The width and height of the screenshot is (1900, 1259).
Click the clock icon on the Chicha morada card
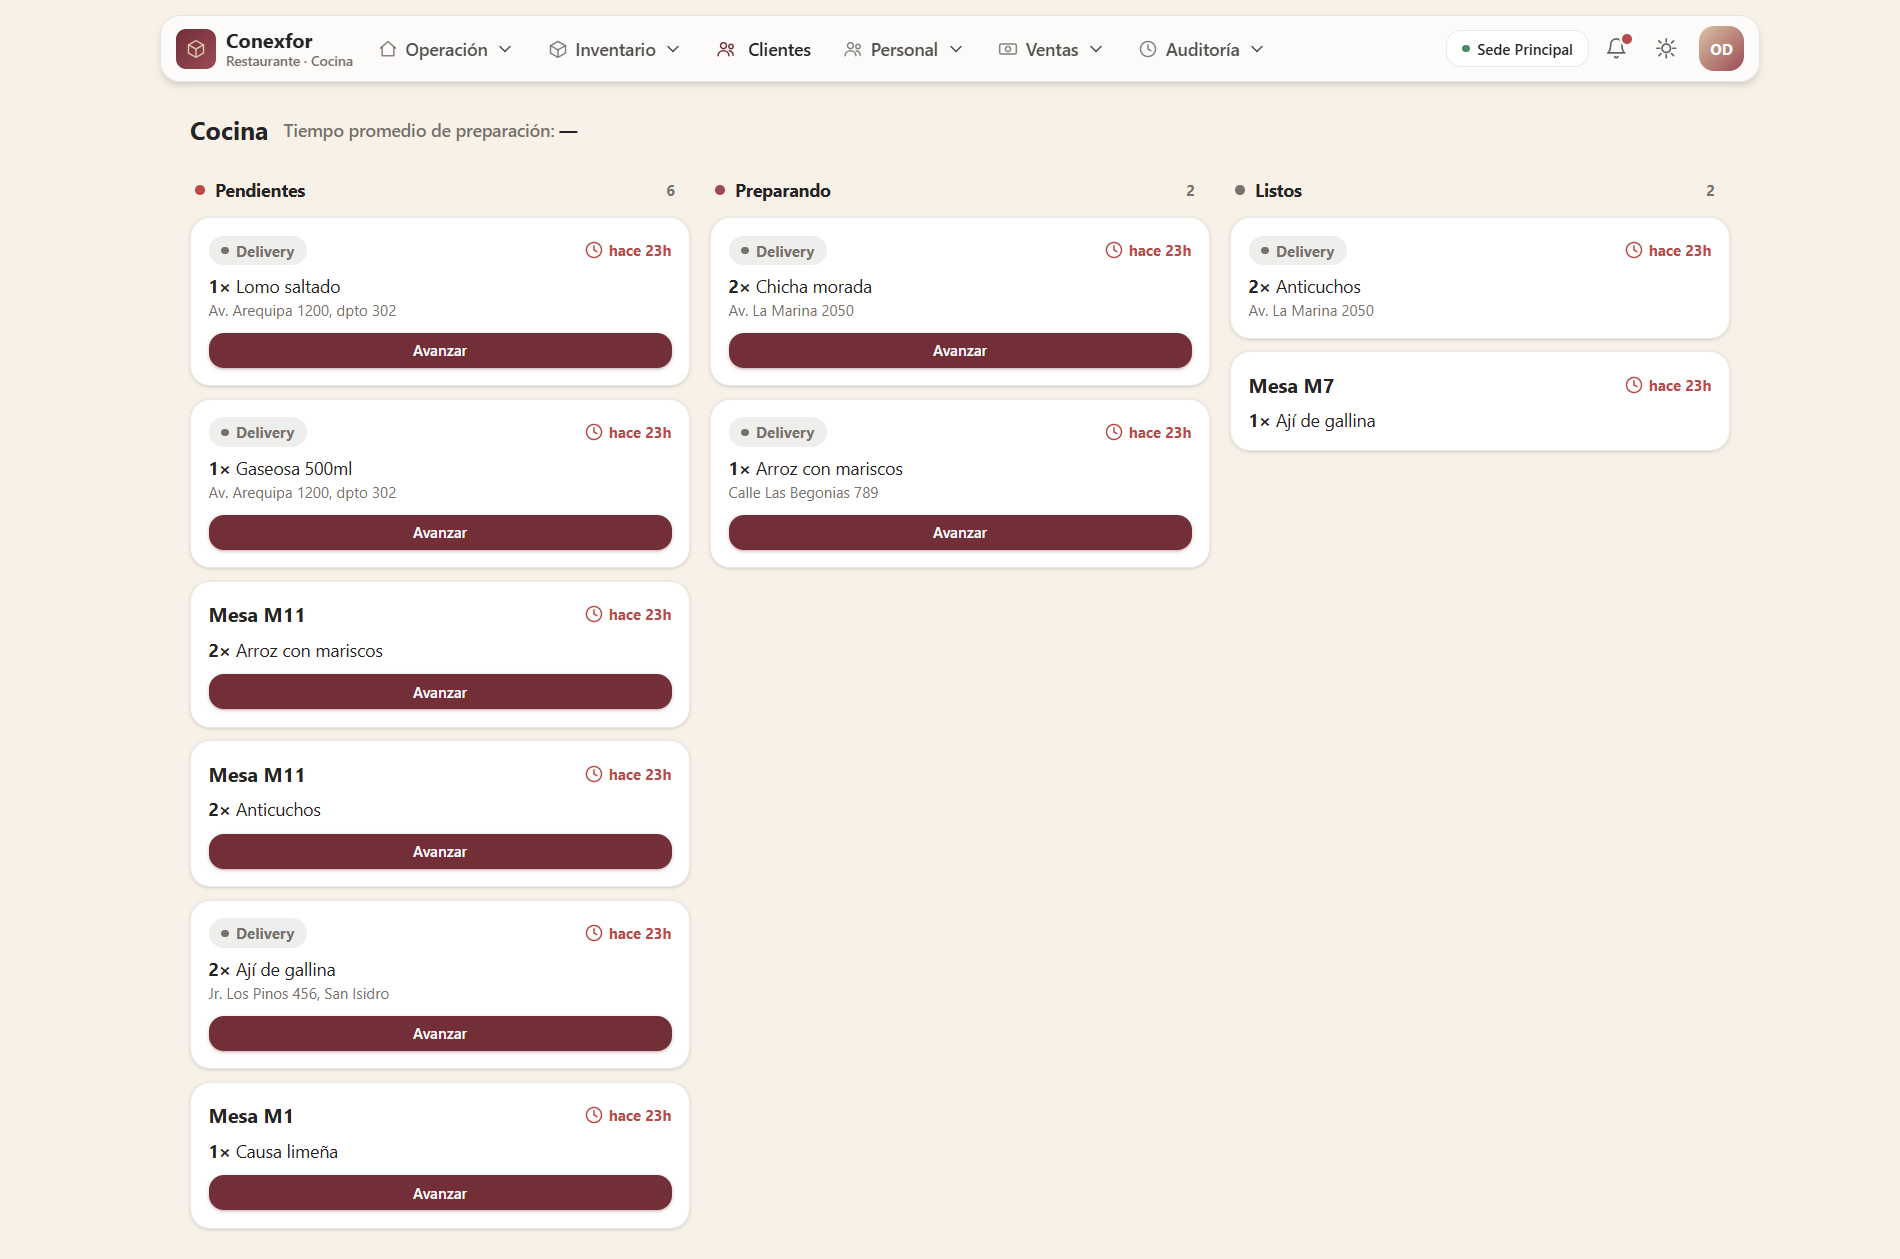pos(1114,250)
